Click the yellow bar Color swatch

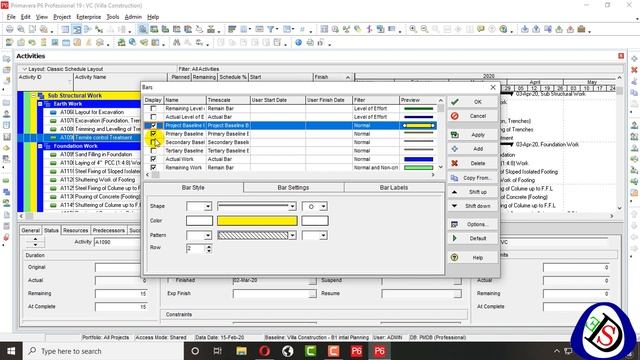pos(257,221)
